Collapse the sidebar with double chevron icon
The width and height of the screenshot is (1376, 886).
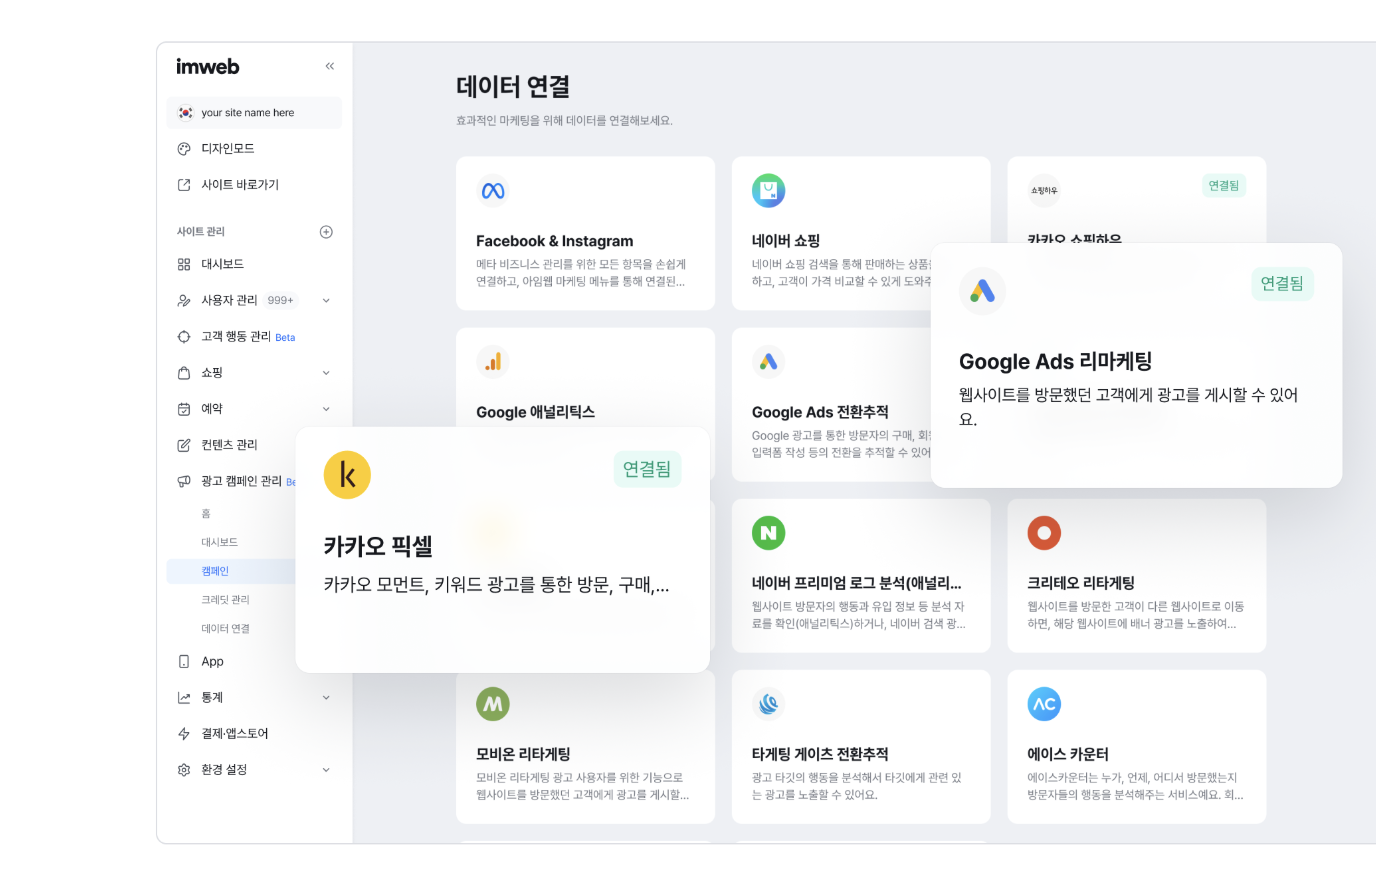click(329, 66)
